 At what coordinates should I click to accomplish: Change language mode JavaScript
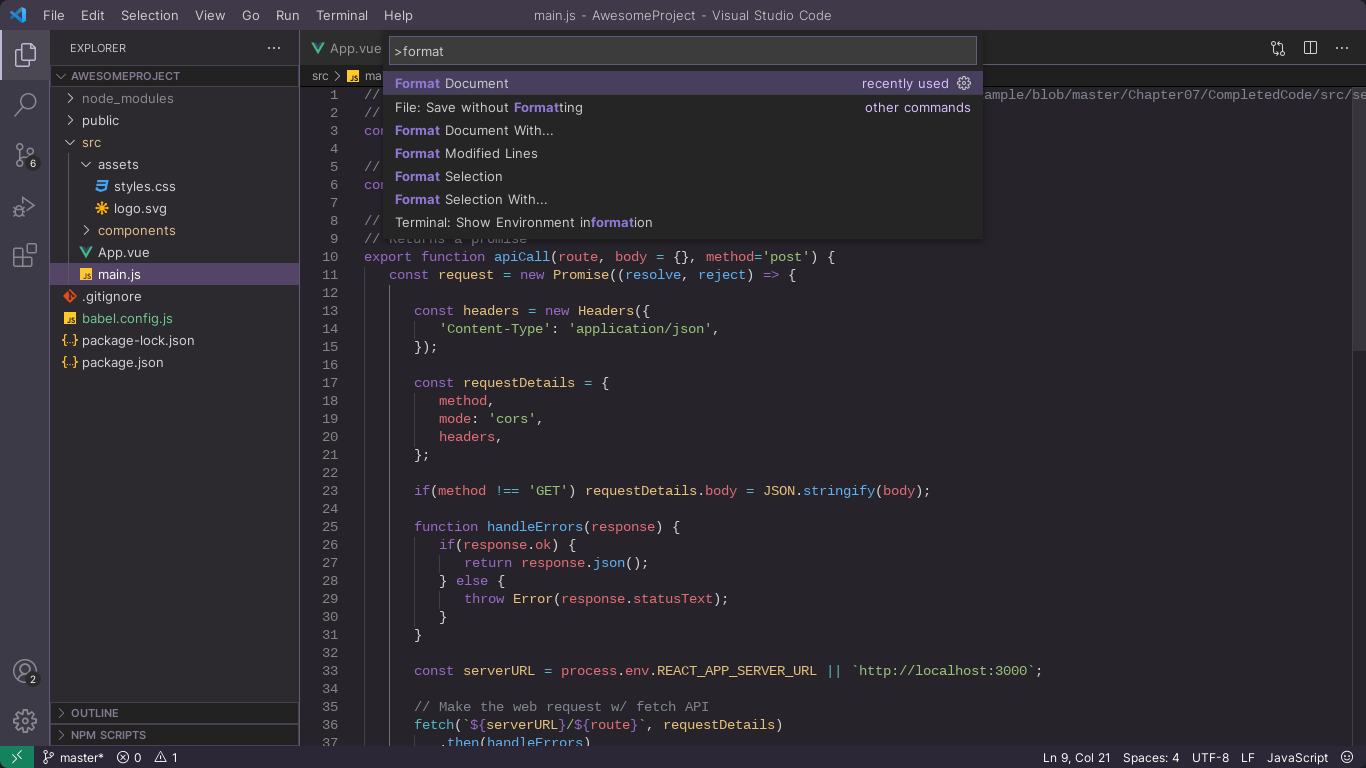tap(1298, 757)
